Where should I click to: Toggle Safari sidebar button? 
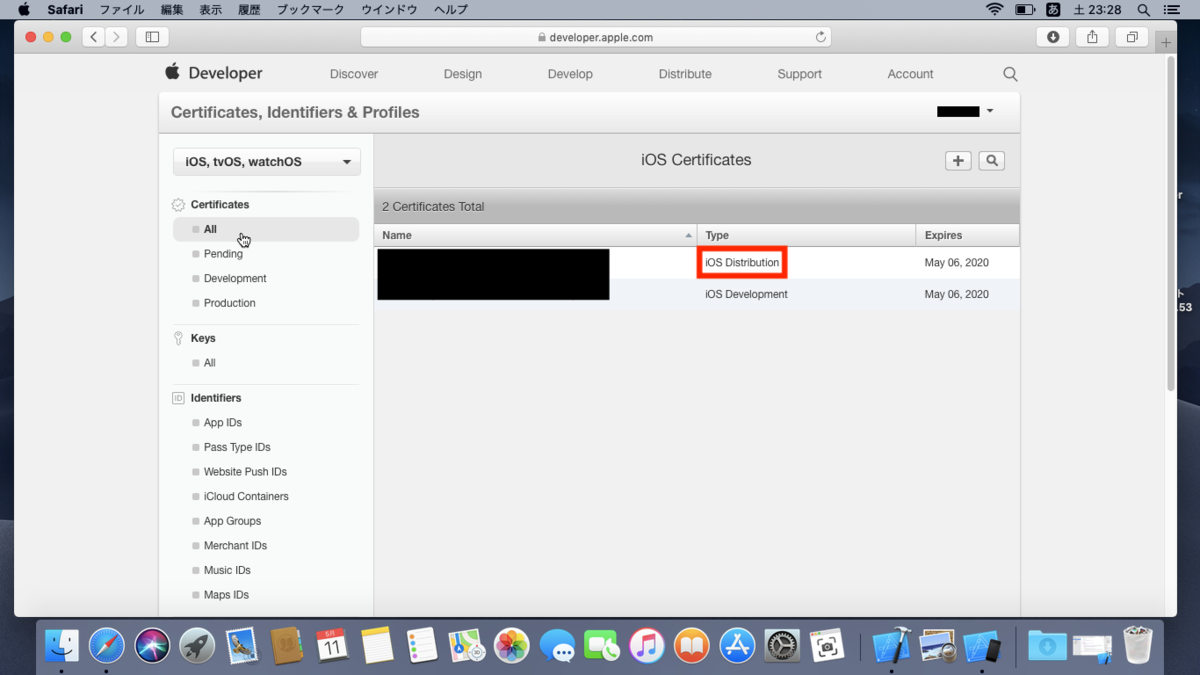(152, 37)
